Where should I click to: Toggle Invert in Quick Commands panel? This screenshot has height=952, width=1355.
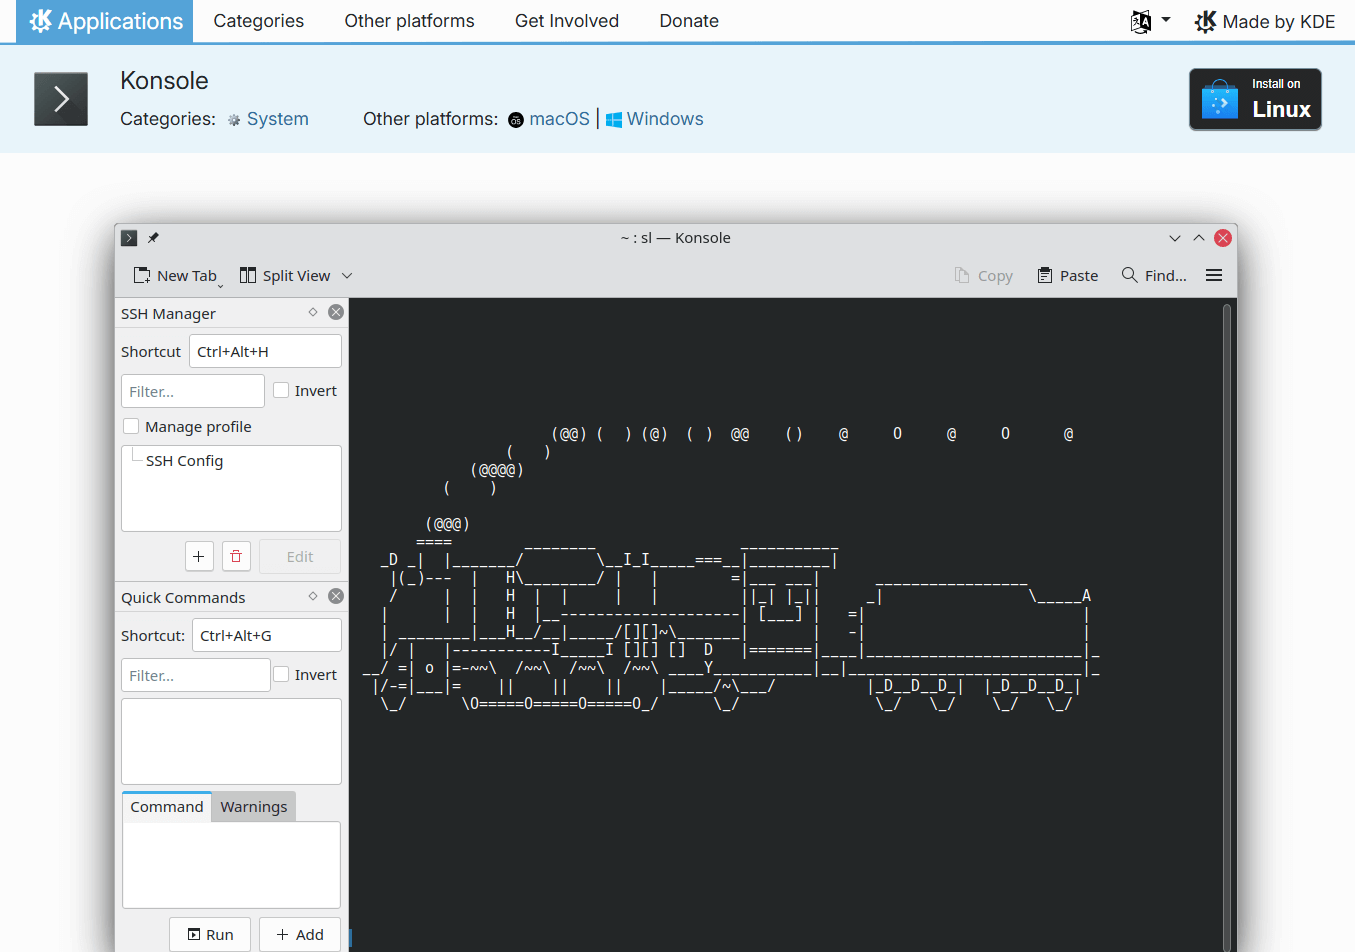[281, 674]
